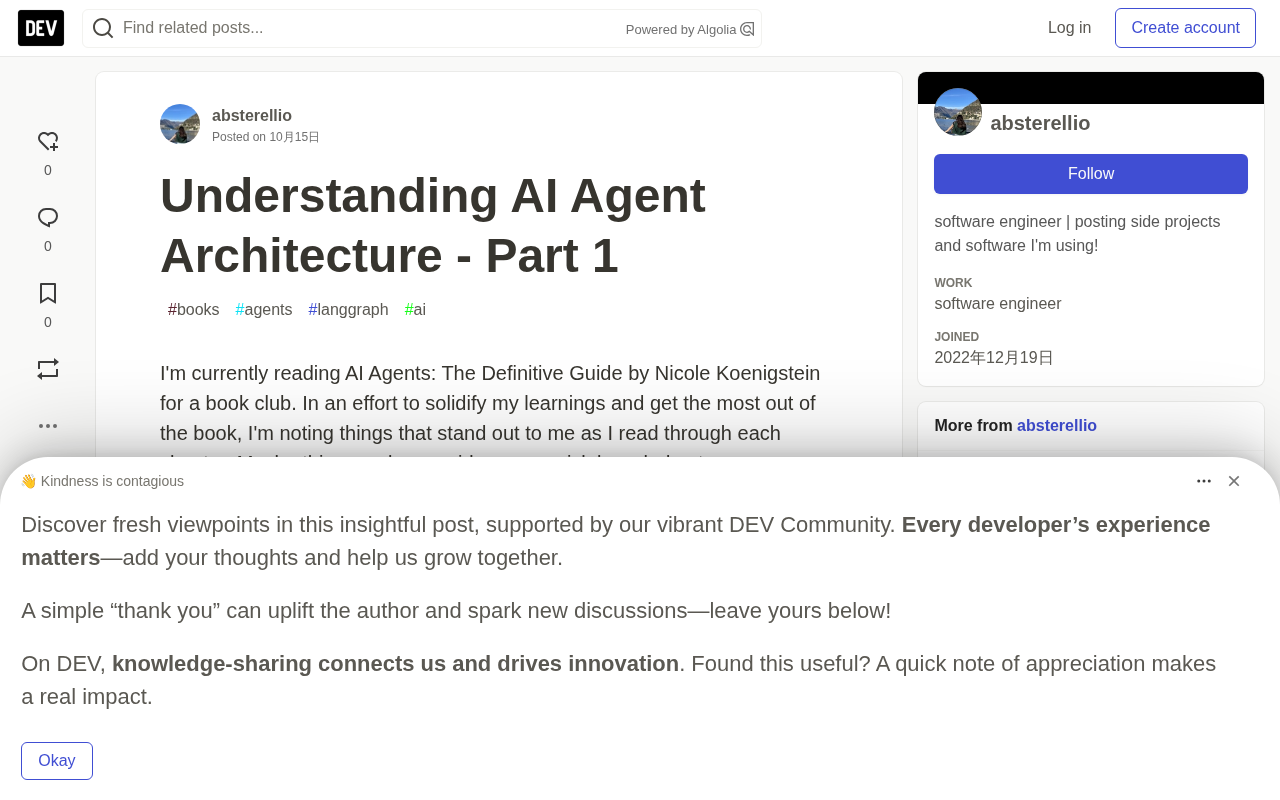
Task: Open the banner's three-dot options menu
Action: (1204, 481)
